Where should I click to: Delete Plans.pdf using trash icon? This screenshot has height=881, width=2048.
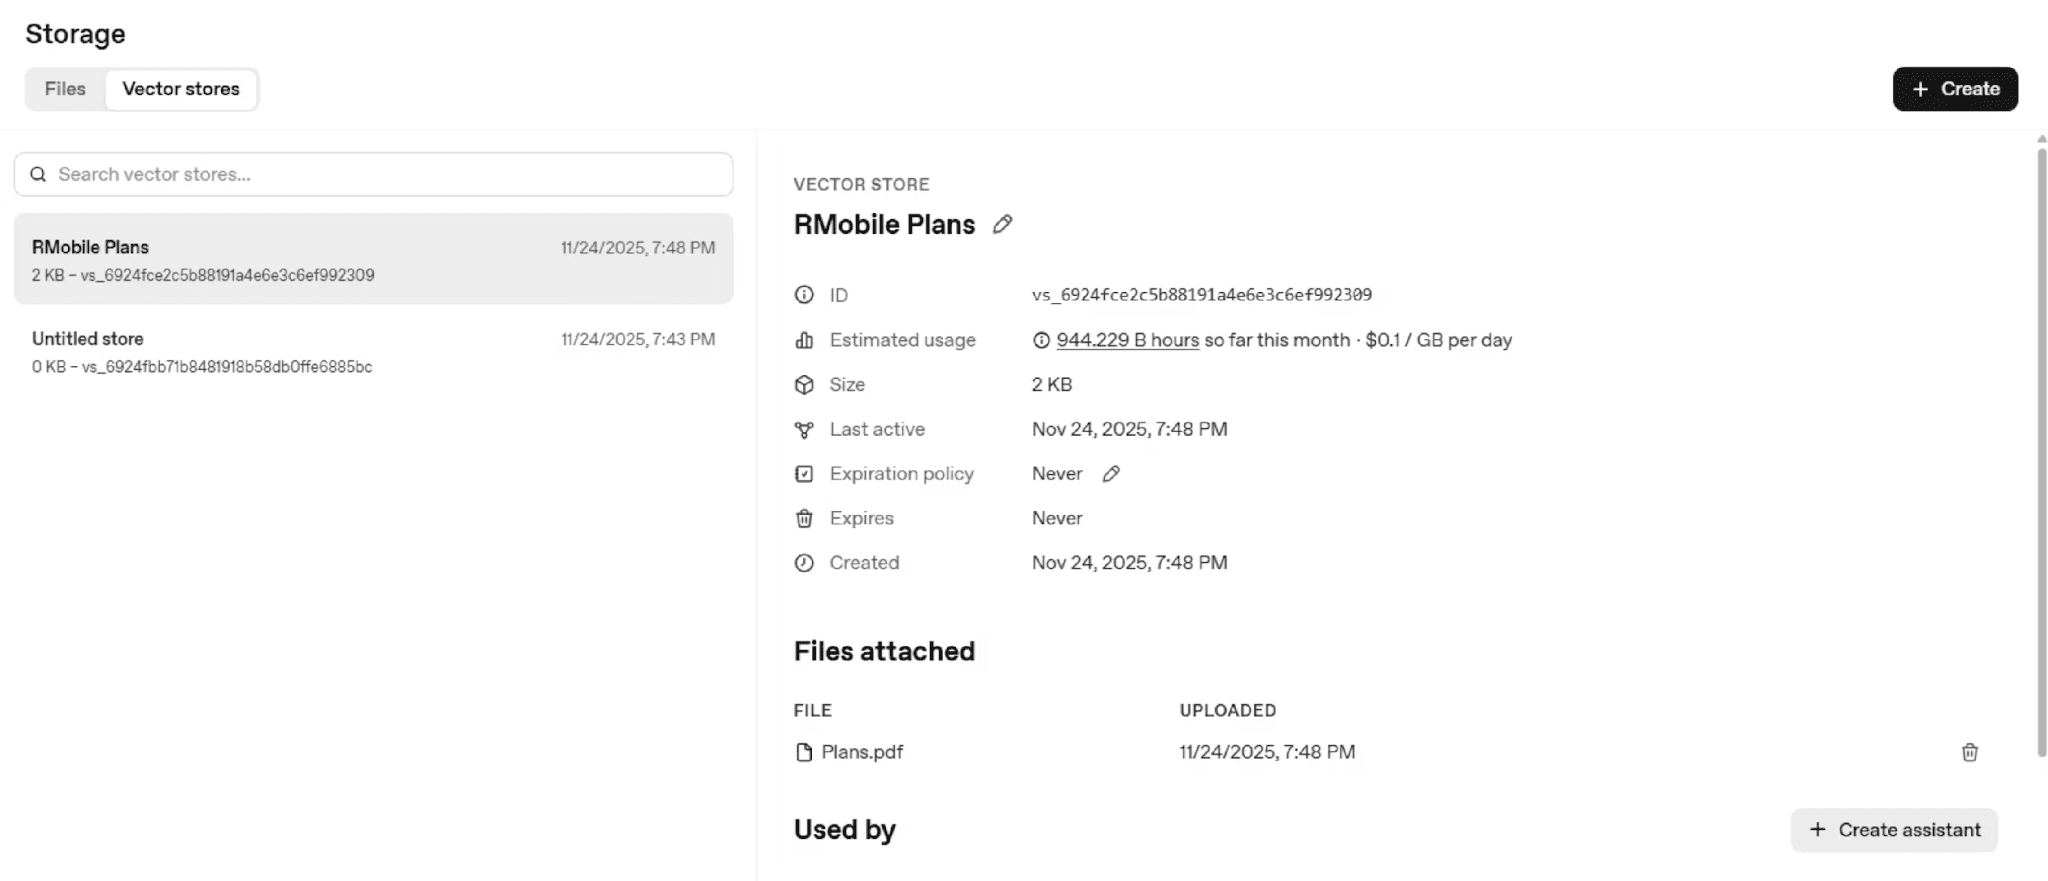coord(1969,752)
